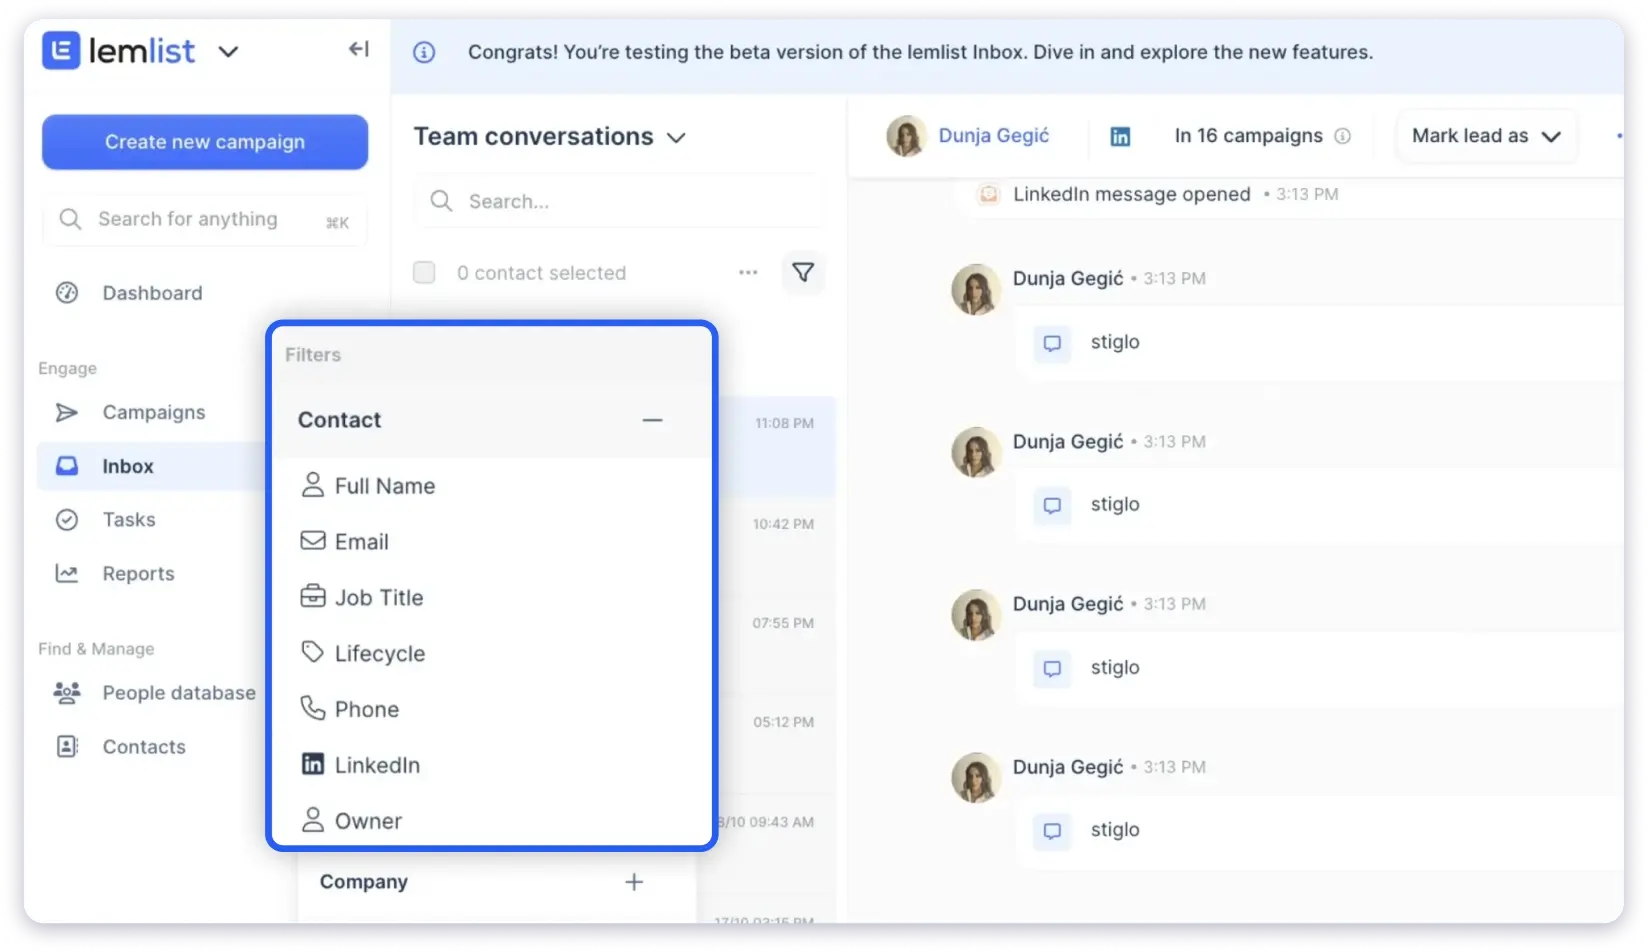Click the info icon next to In 16 campaigns
Screen dimensions: 1648x952
click(x=1343, y=136)
